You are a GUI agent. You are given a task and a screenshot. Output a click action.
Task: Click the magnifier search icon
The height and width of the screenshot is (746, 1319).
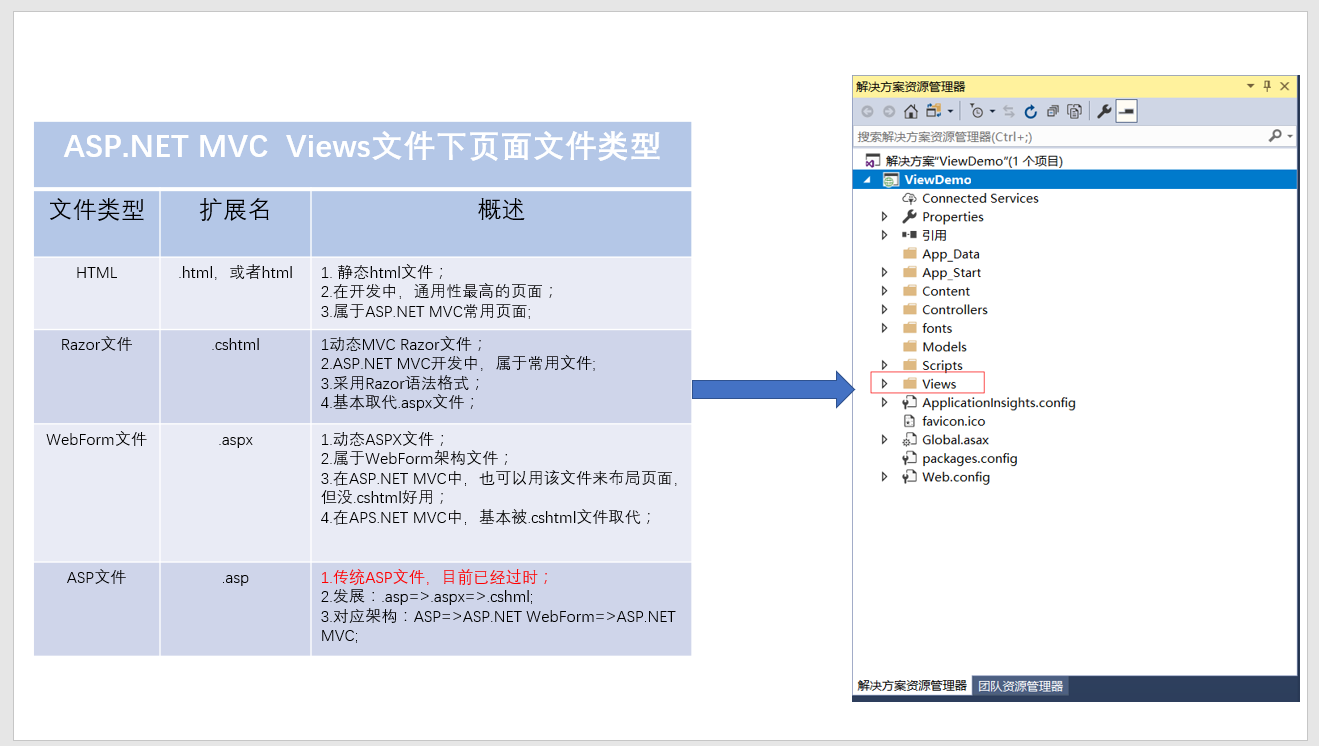[x=1275, y=135]
